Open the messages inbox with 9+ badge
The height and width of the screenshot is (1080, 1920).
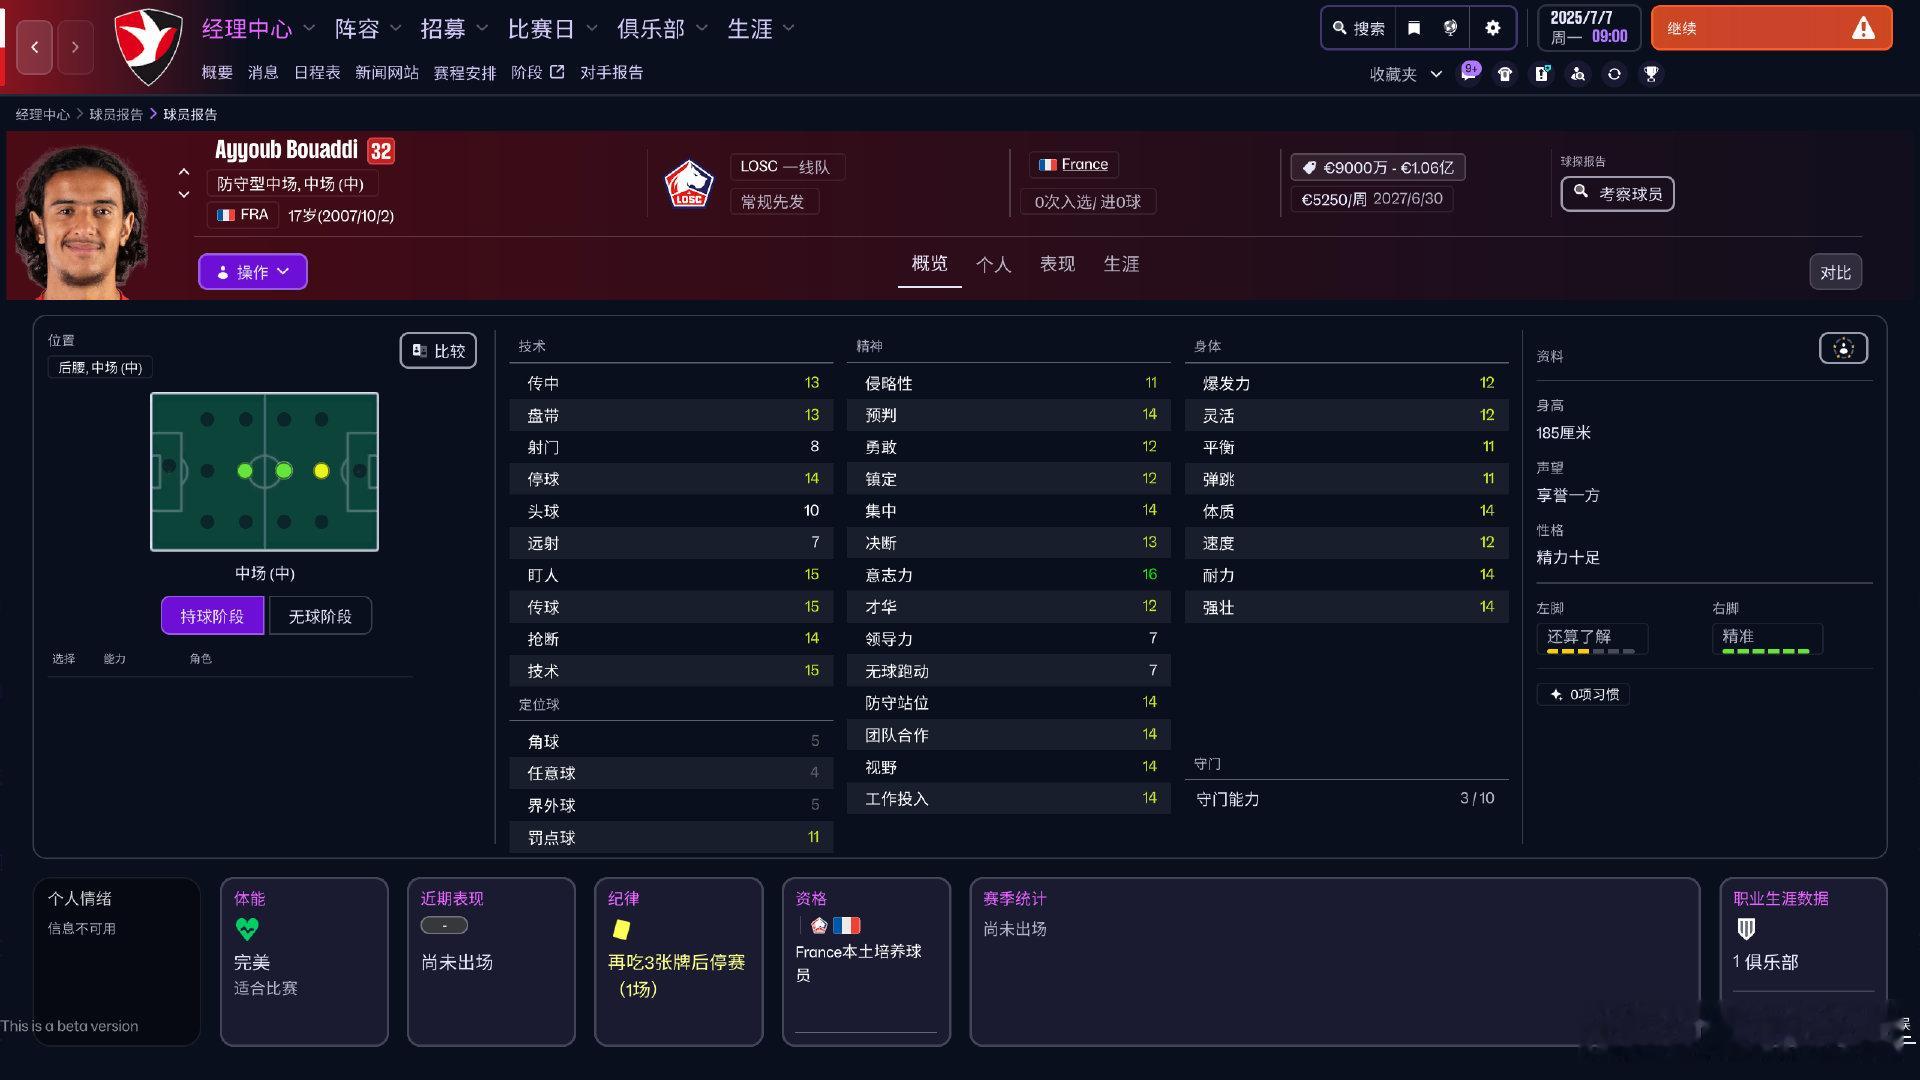click(x=1469, y=73)
